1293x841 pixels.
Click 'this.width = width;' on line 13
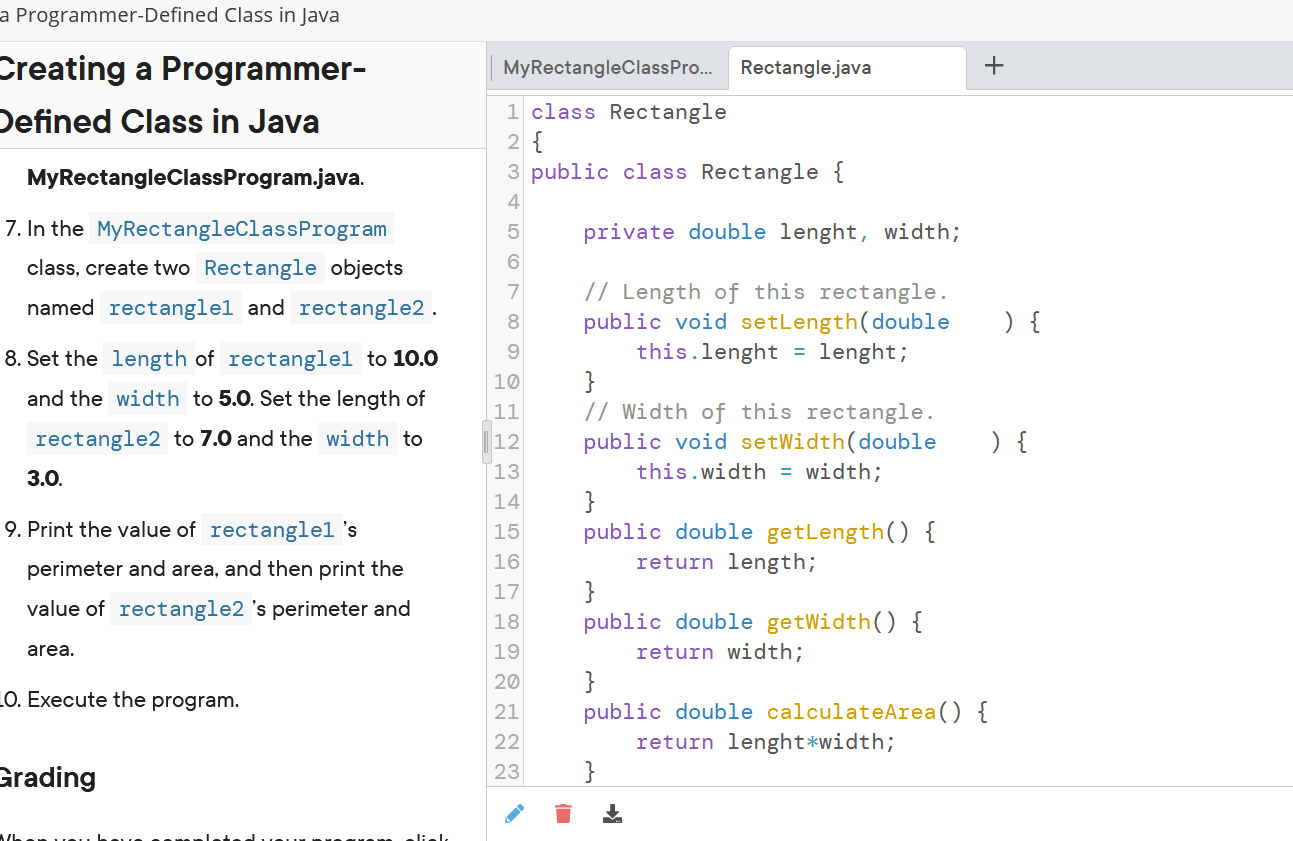point(759,472)
